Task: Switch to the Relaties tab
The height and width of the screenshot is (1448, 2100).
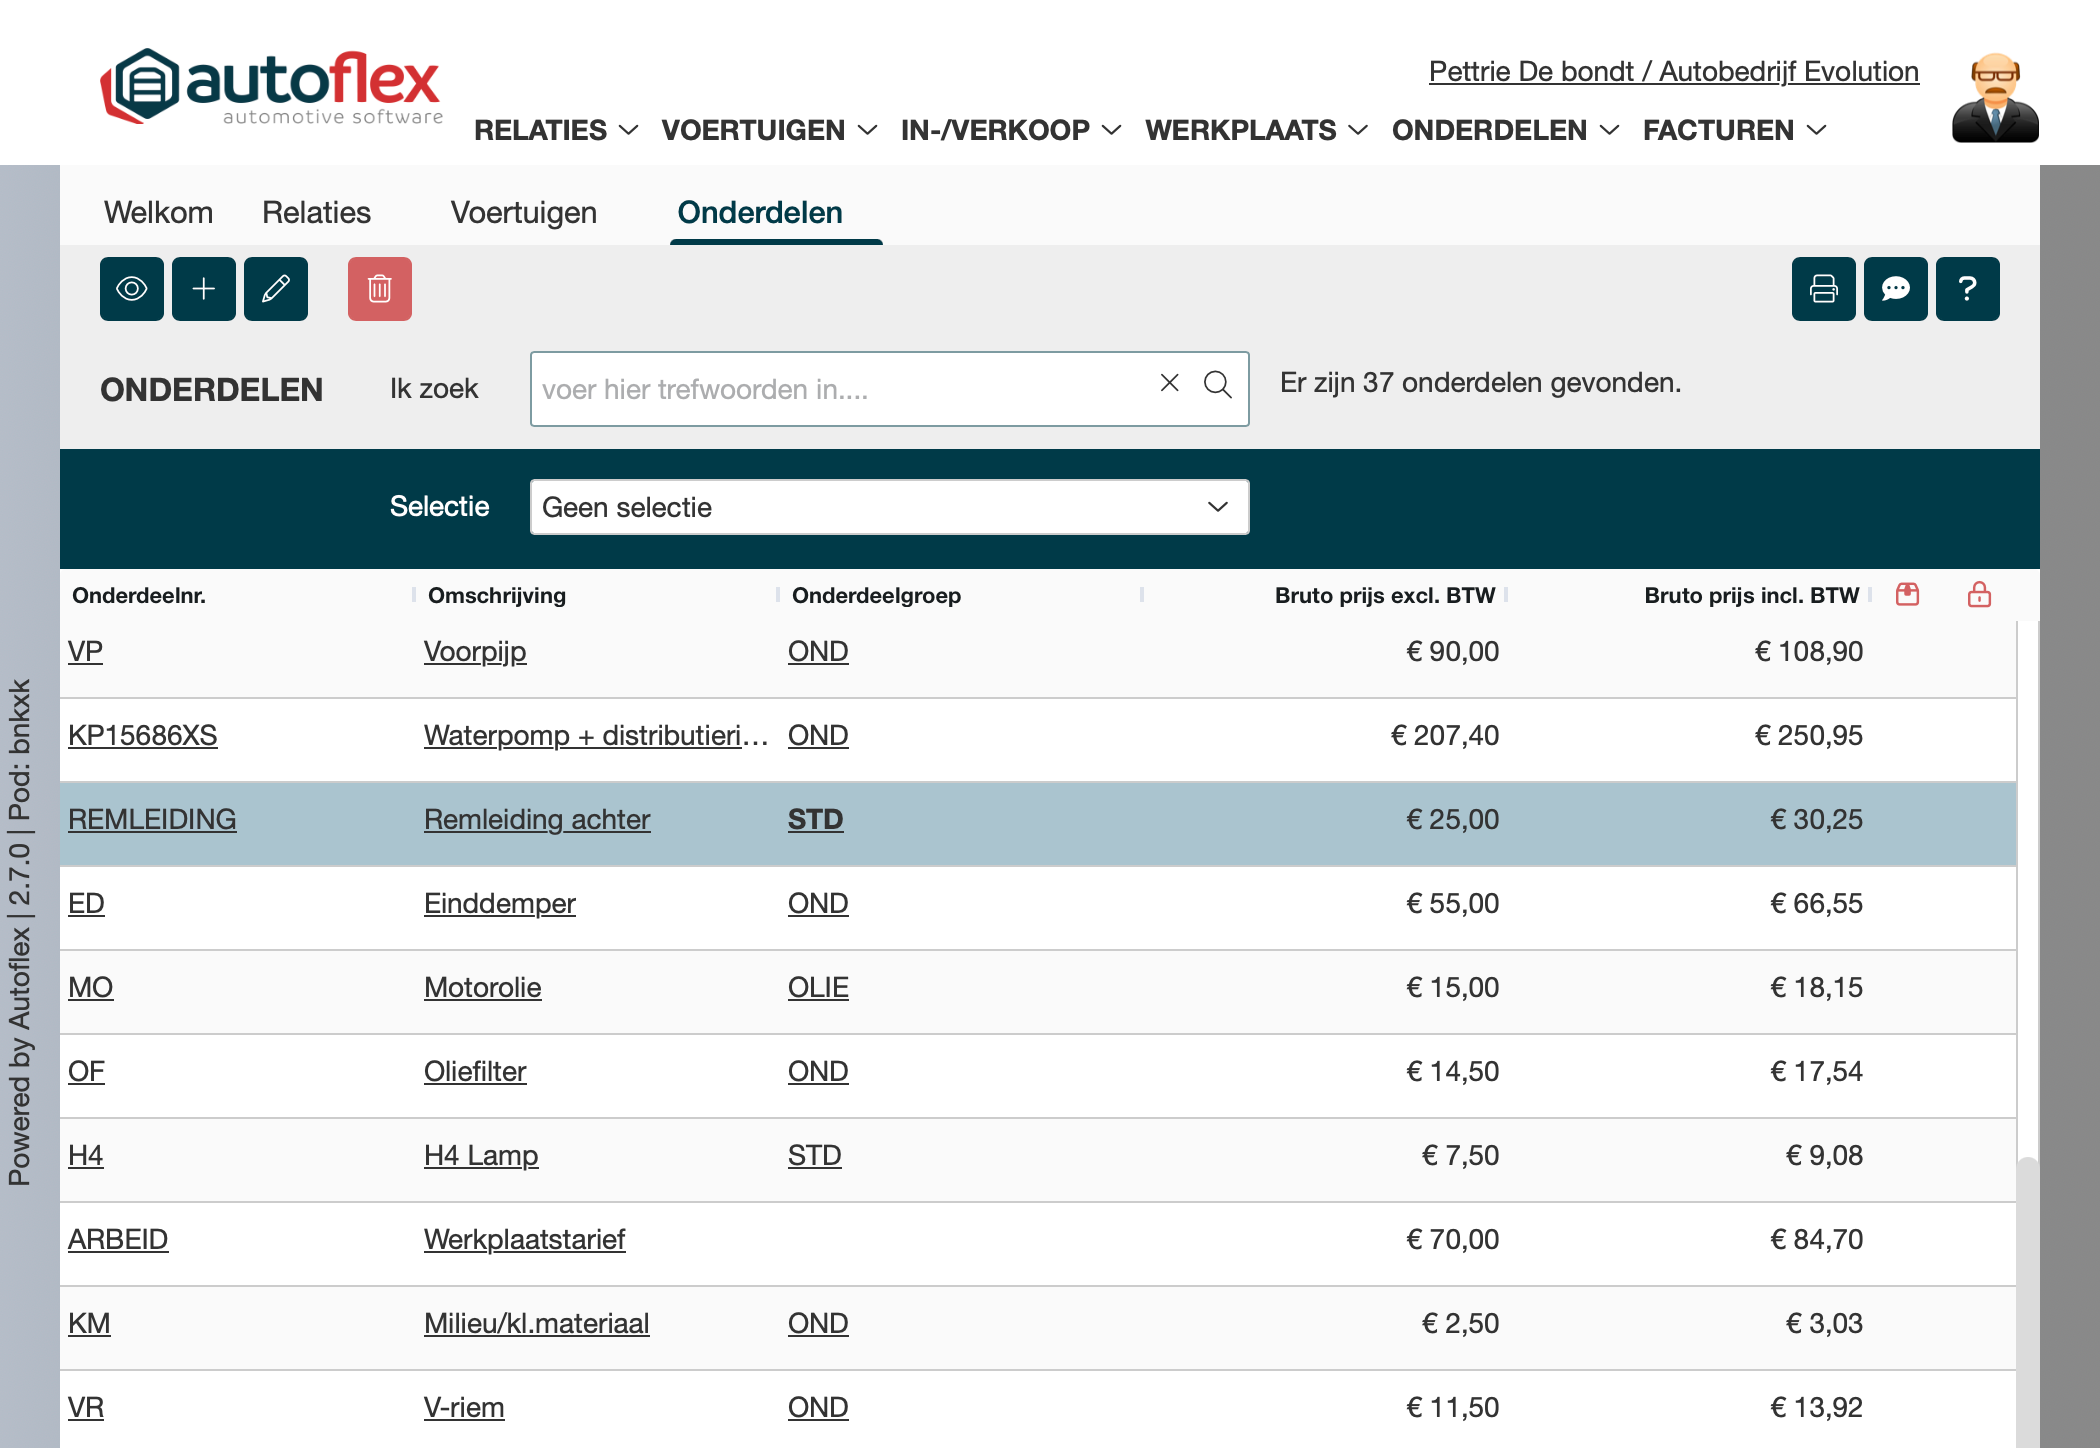Action: tap(316, 212)
